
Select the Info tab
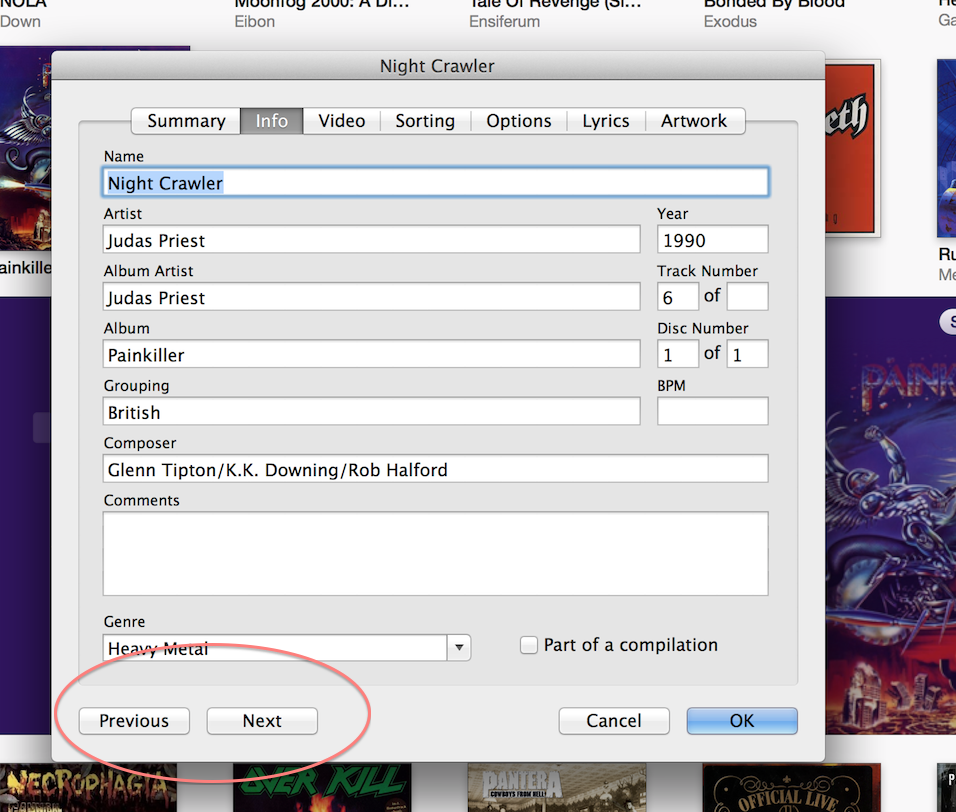tap(271, 121)
